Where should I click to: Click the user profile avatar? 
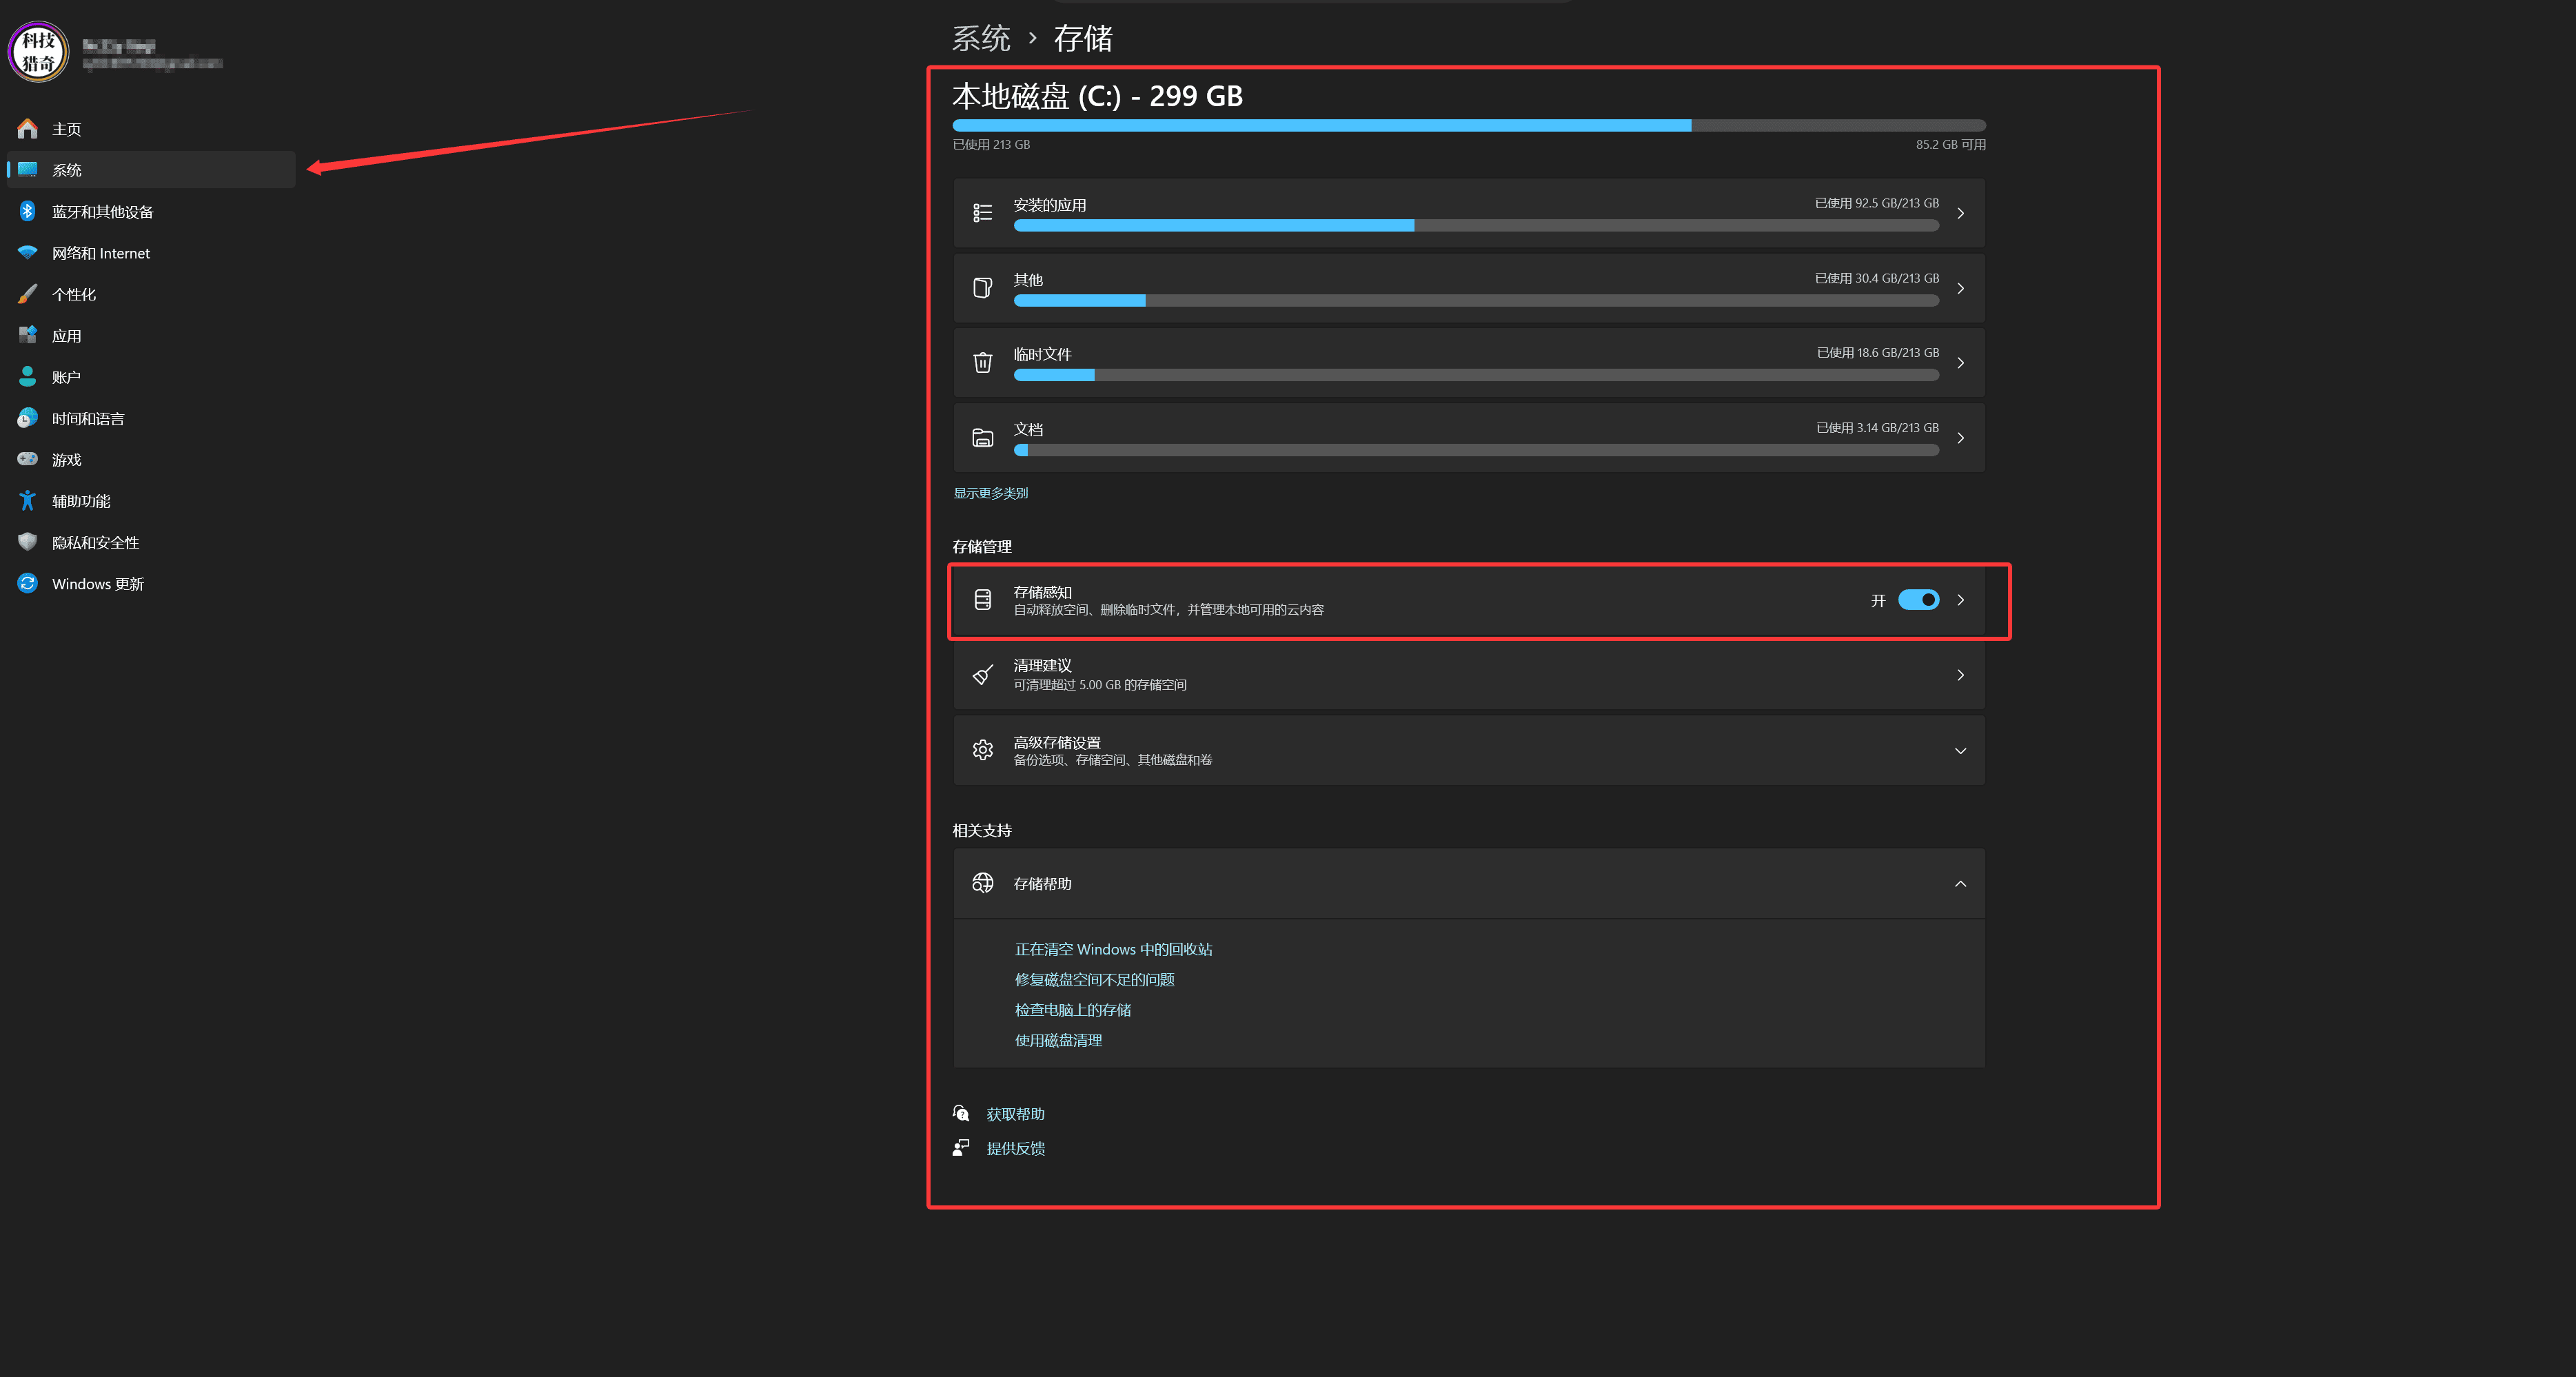[38, 51]
